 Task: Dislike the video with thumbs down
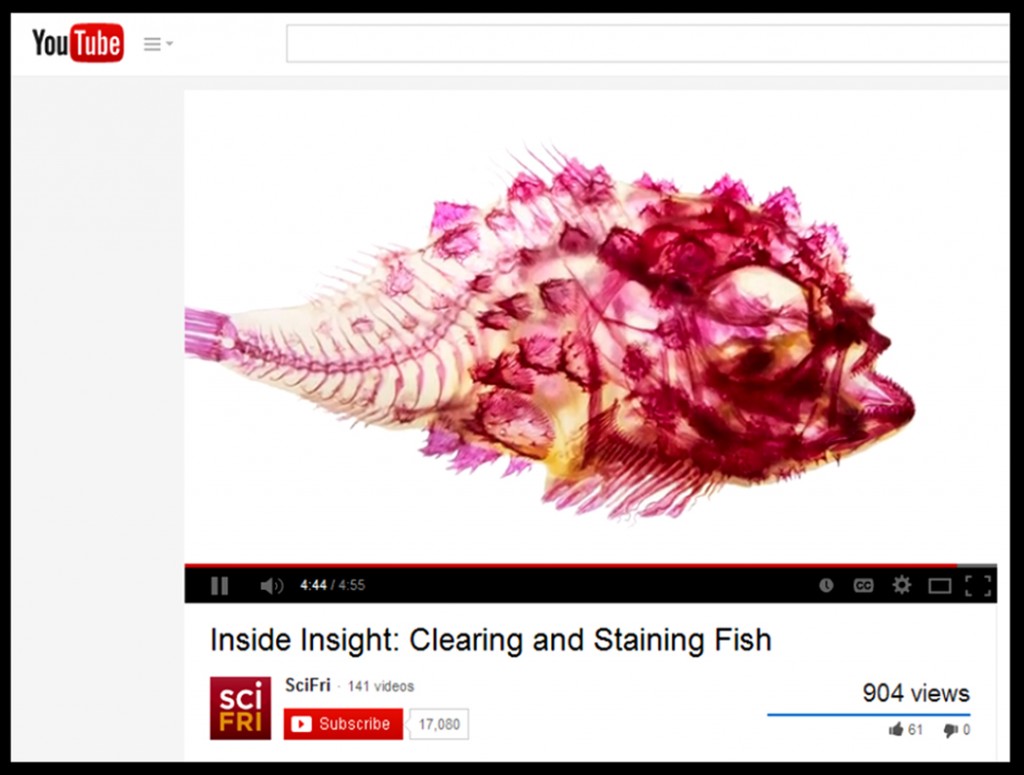[x=957, y=729]
